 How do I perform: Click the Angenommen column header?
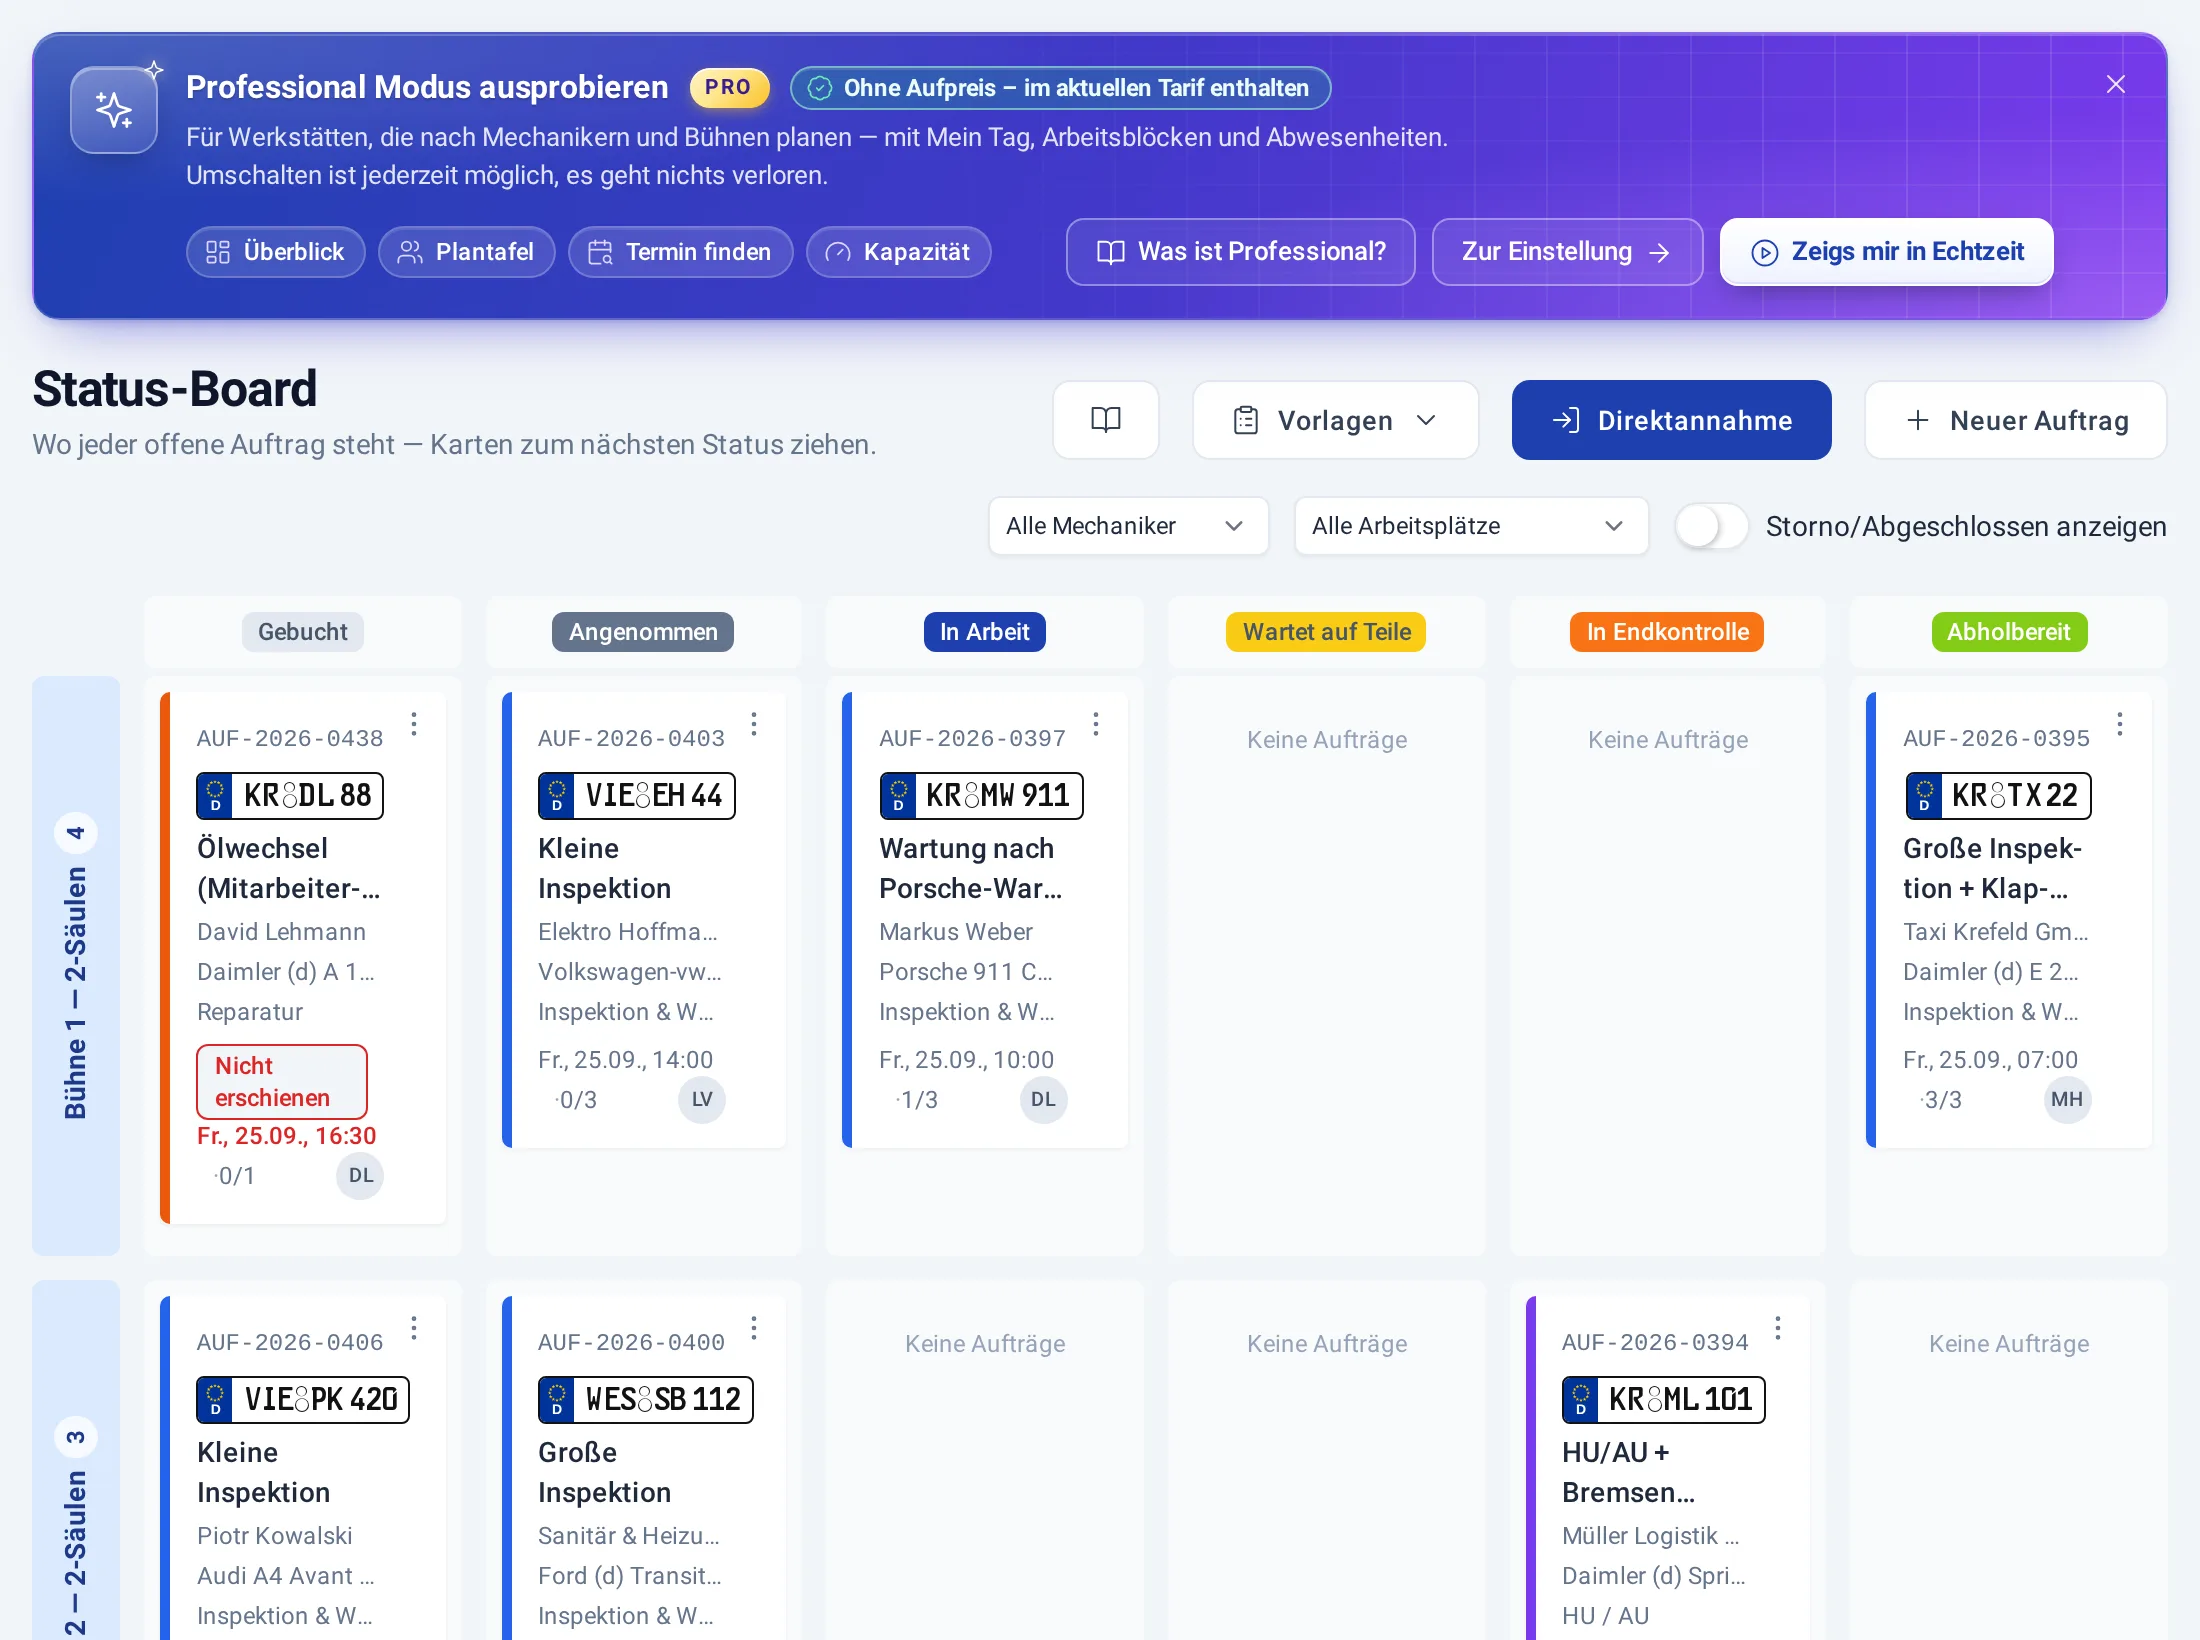643,632
